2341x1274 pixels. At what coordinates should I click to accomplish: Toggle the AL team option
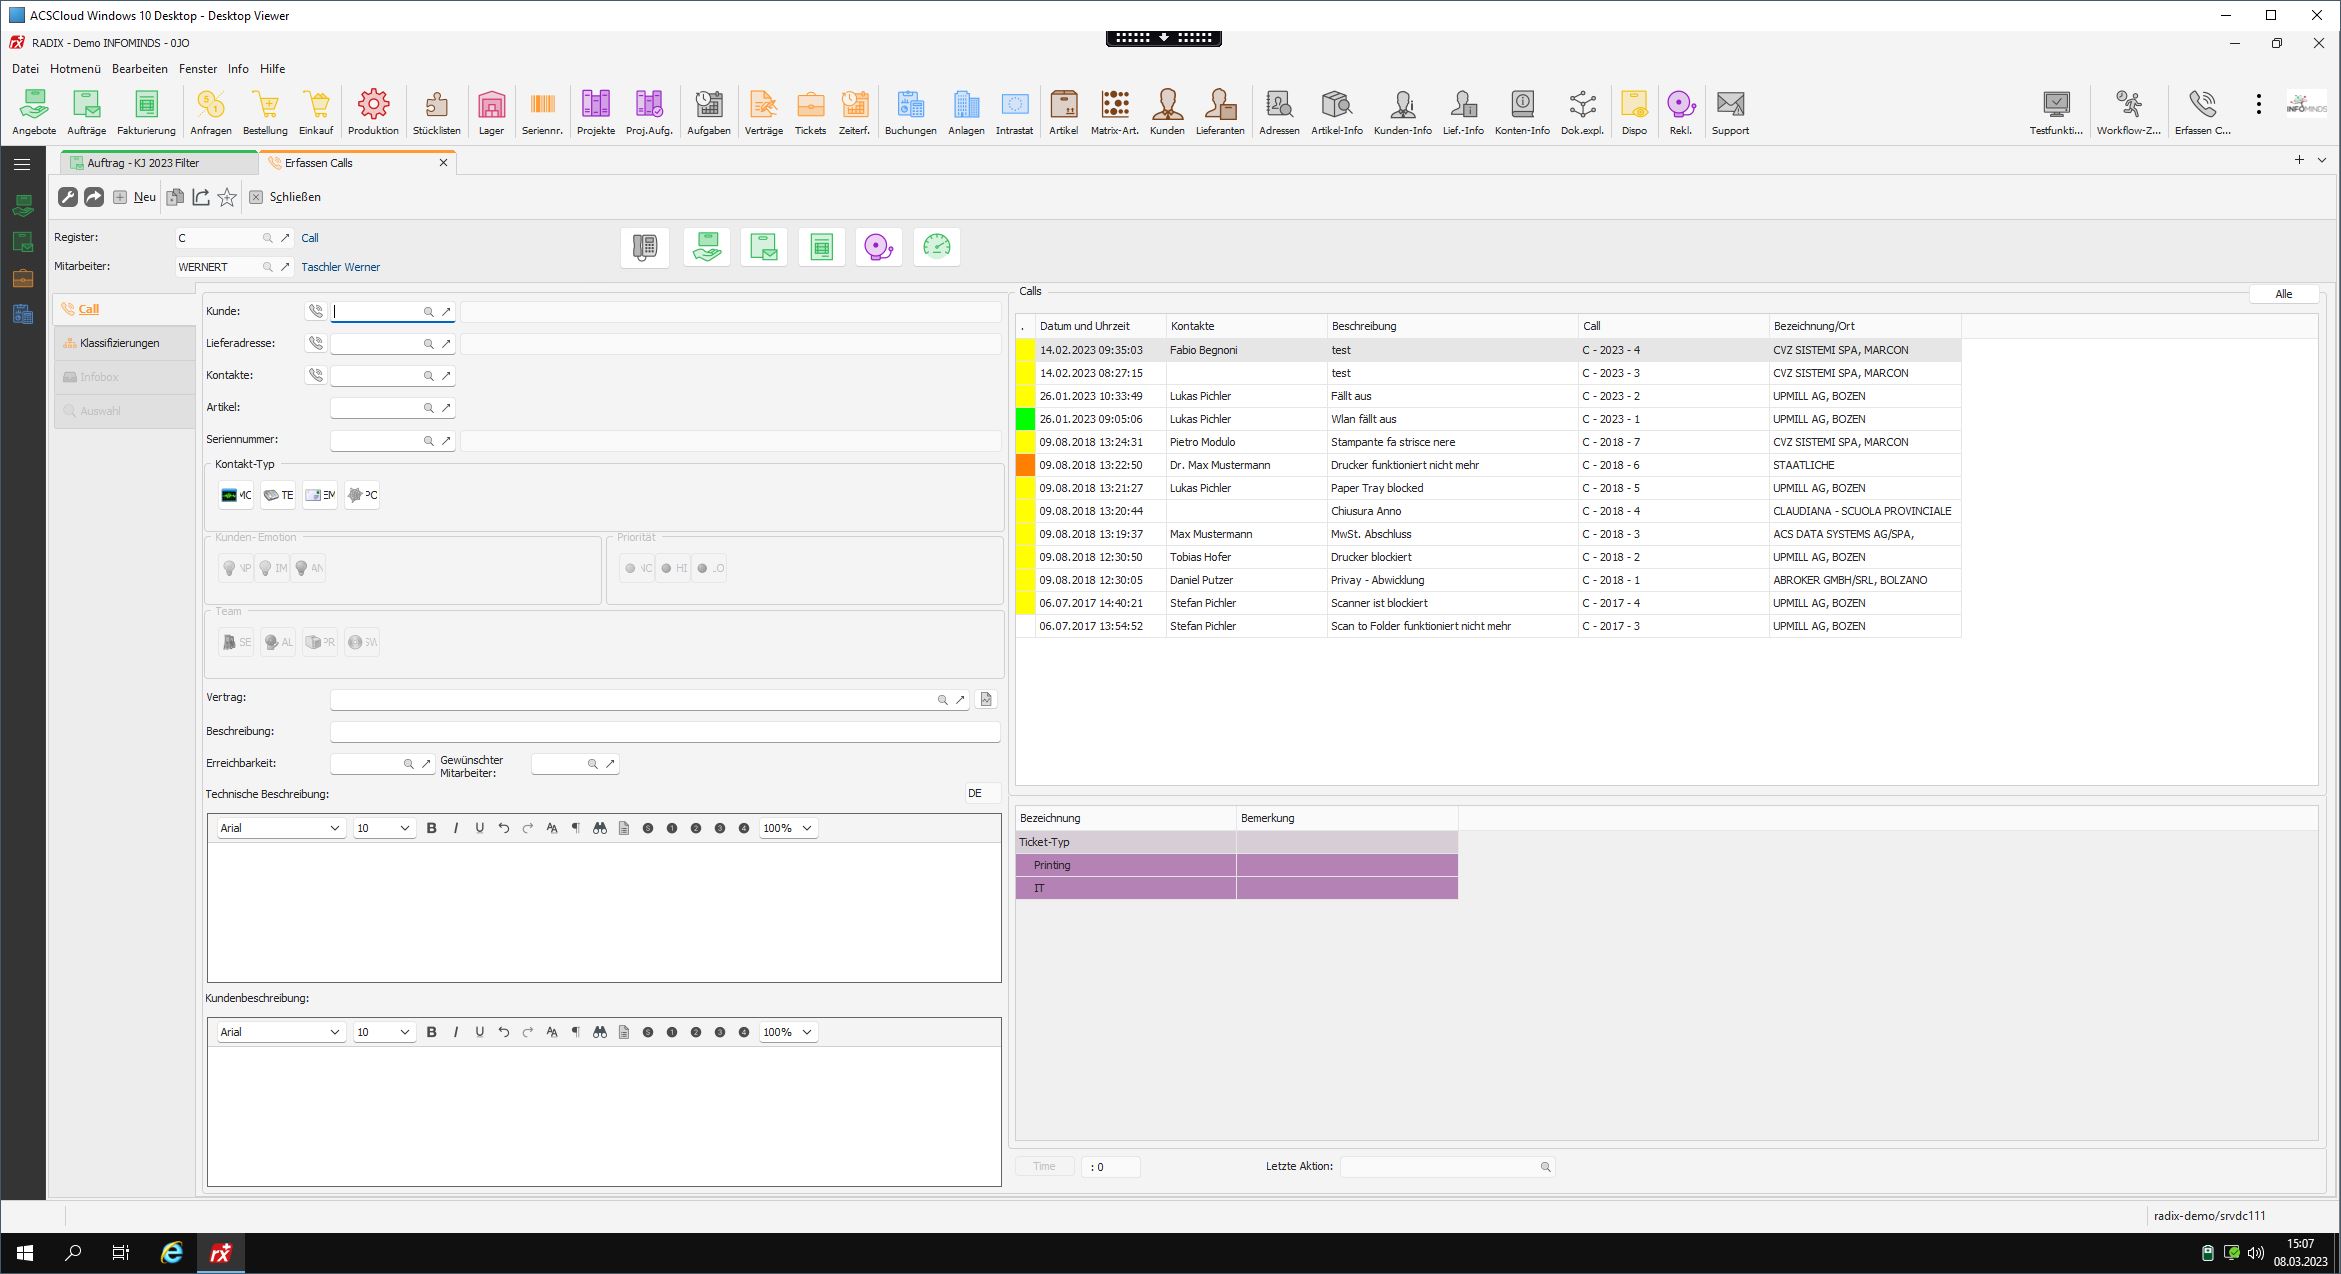point(278,642)
